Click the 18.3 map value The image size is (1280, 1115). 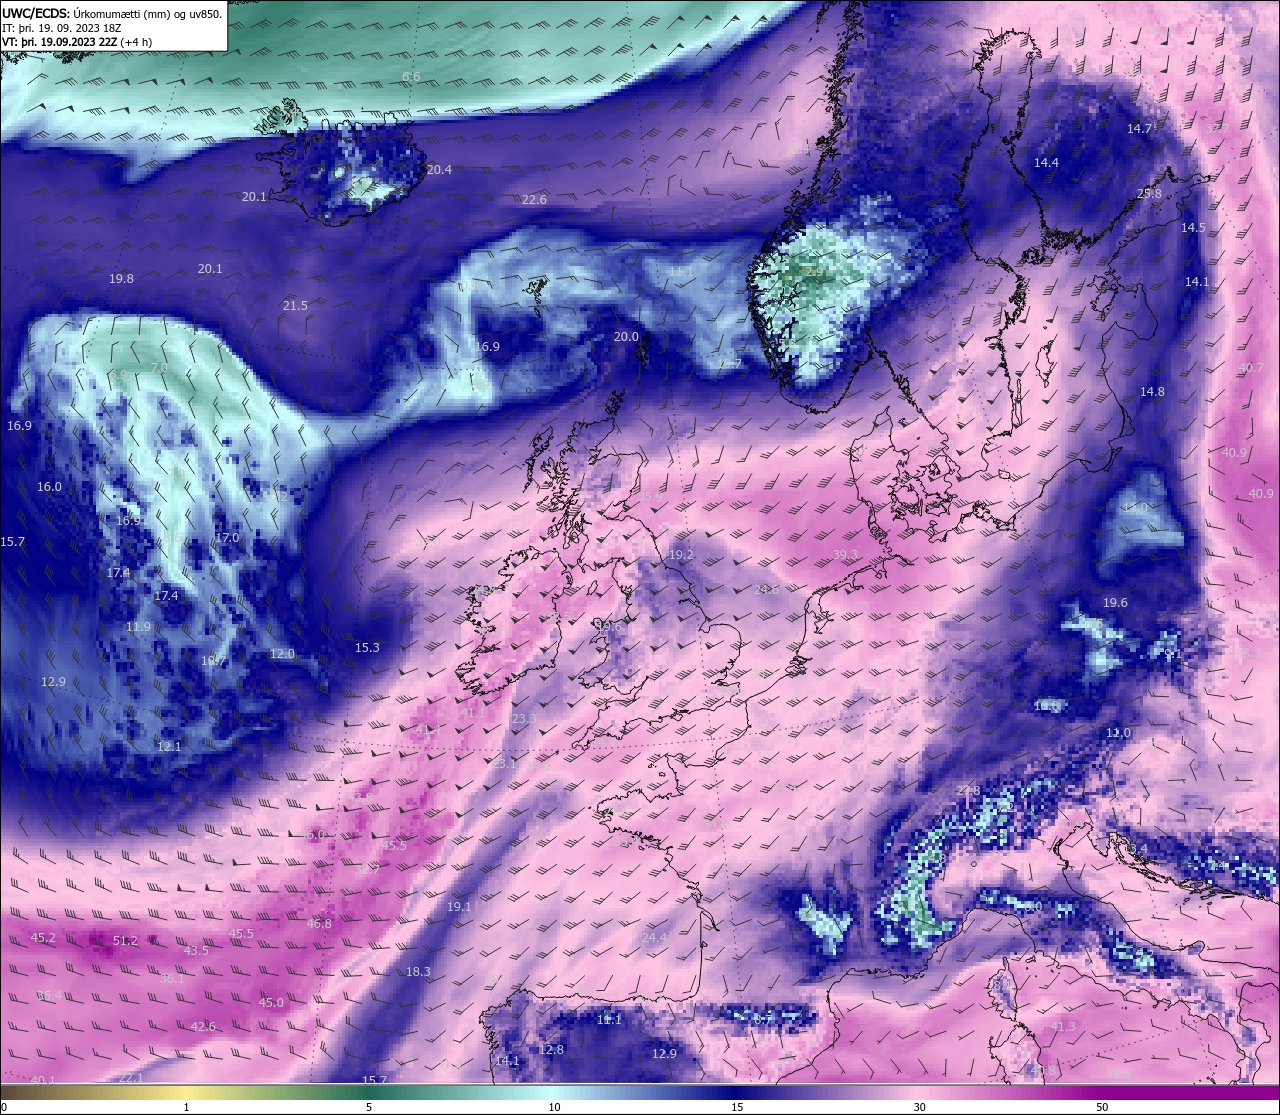[x=418, y=972]
